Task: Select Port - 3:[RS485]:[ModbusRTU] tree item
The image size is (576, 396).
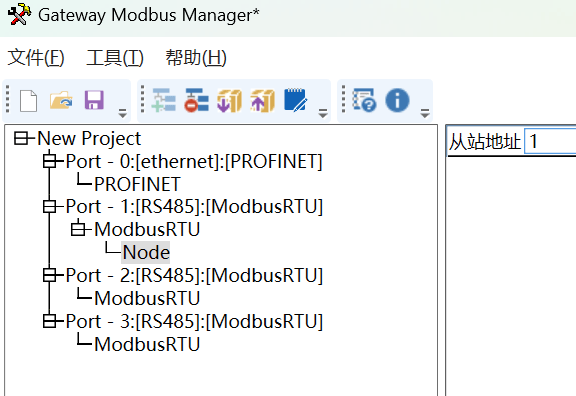Action: 194,321
